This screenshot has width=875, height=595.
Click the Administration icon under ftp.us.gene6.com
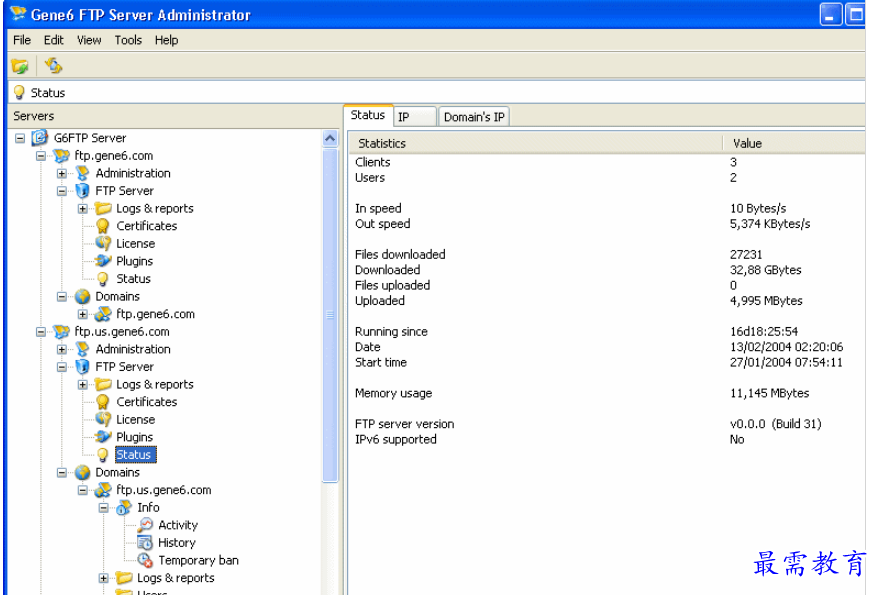(83, 349)
